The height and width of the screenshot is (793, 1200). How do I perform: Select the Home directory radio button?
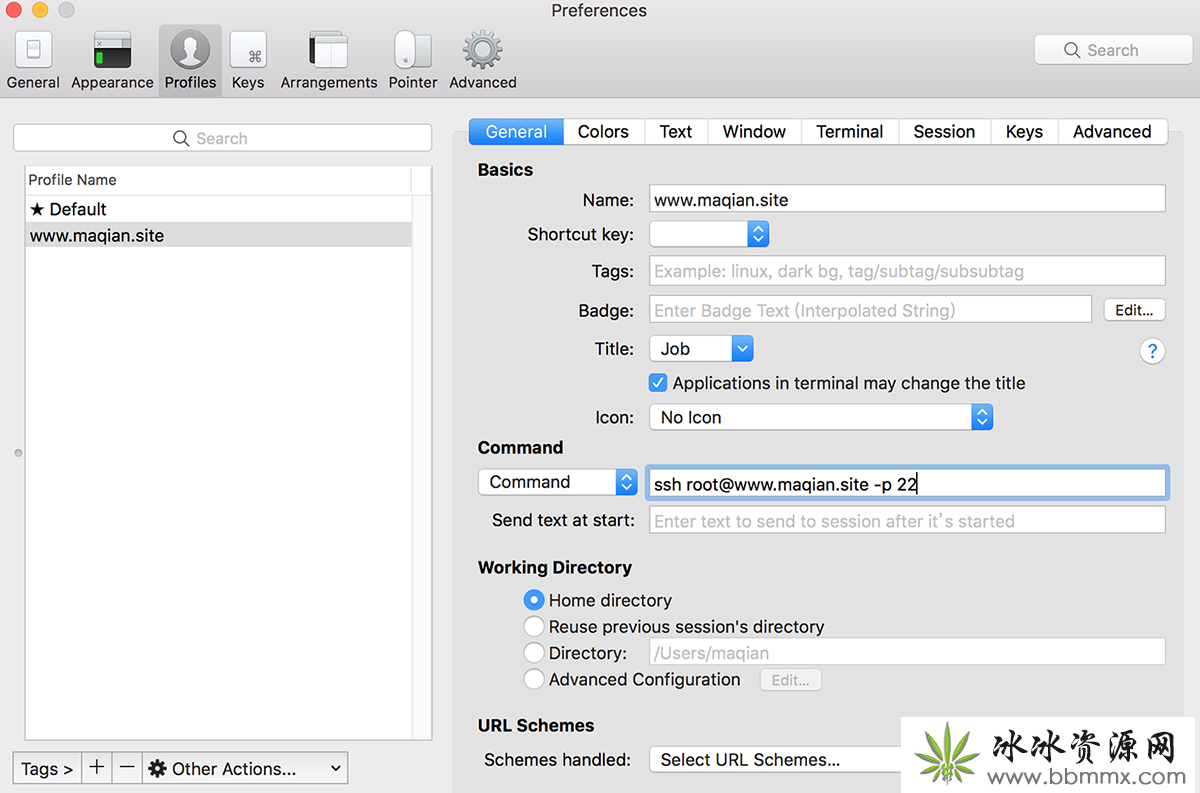coord(534,600)
